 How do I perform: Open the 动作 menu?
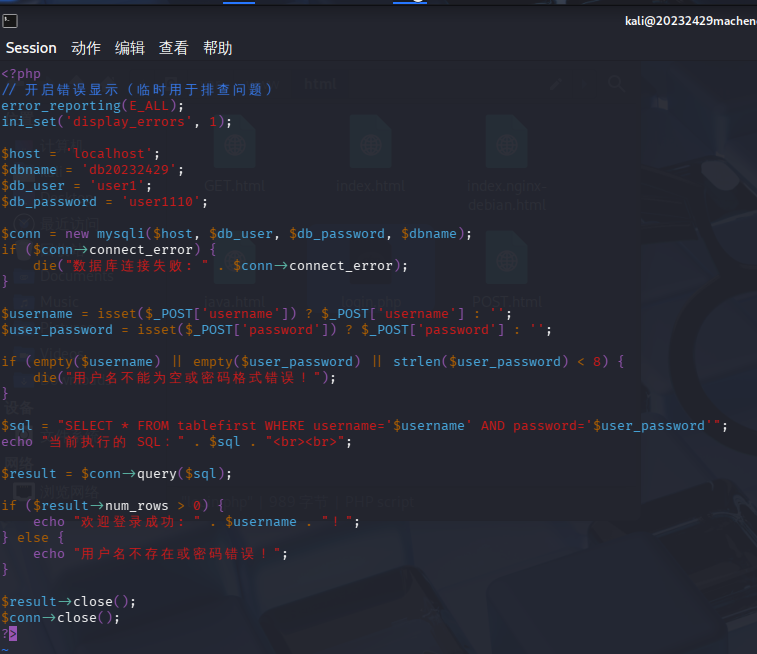click(86, 48)
